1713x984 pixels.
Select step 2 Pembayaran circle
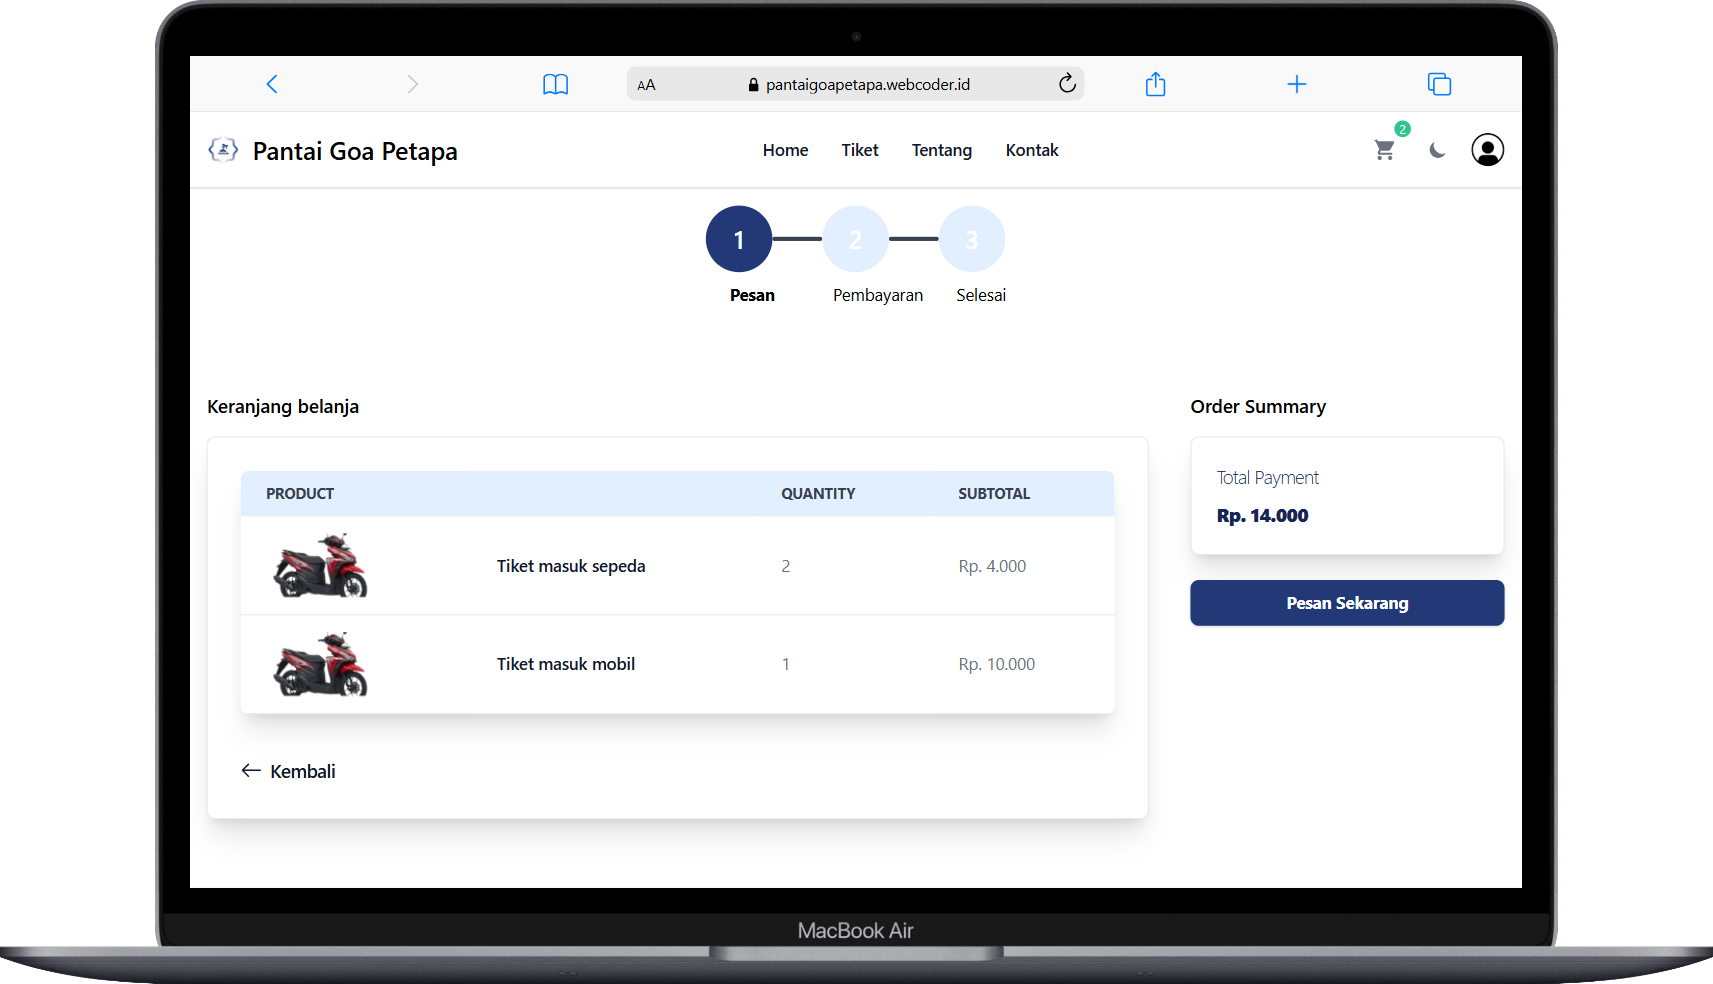click(856, 239)
